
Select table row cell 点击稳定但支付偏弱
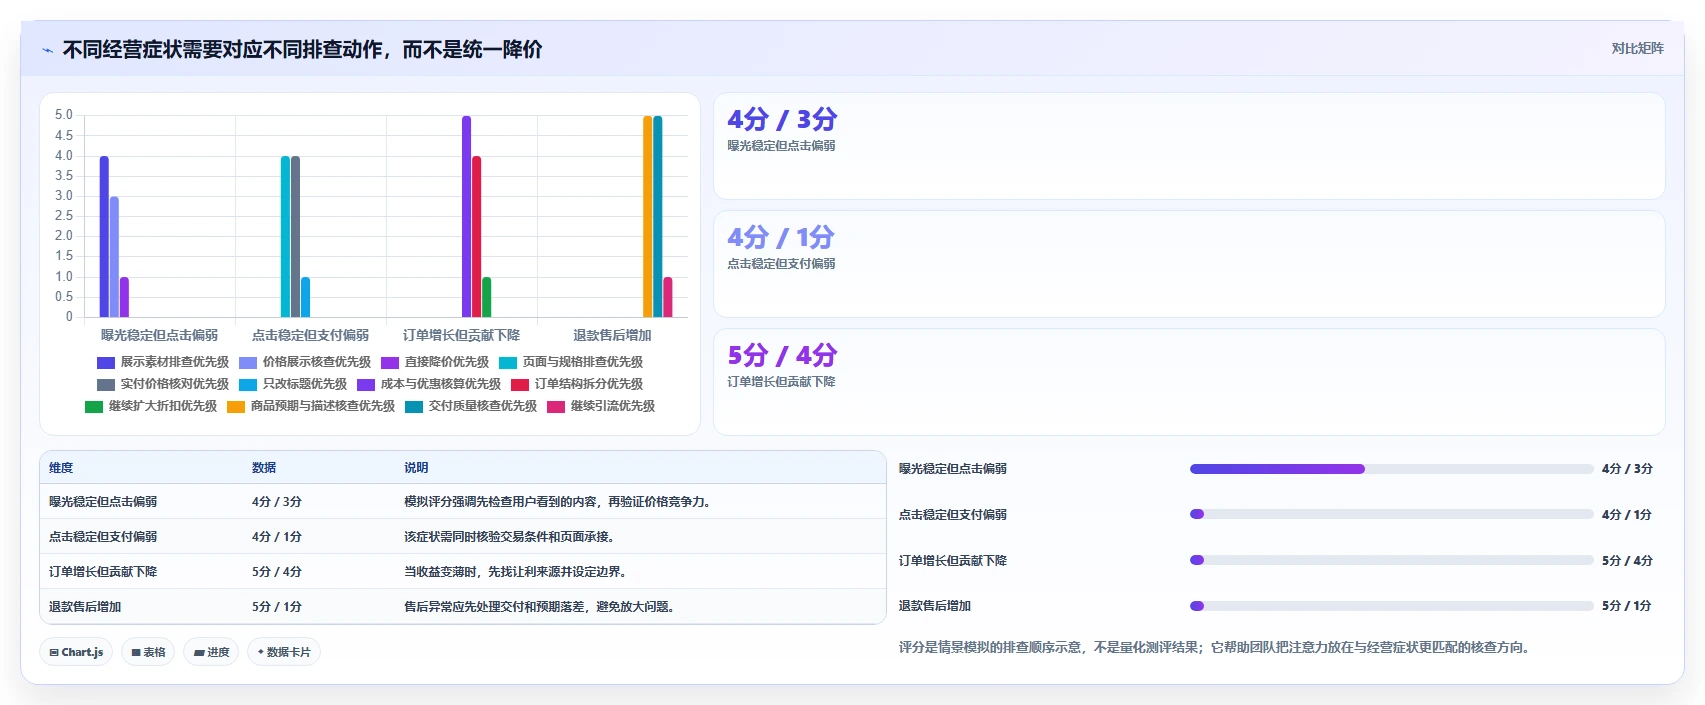tap(103, 537)
